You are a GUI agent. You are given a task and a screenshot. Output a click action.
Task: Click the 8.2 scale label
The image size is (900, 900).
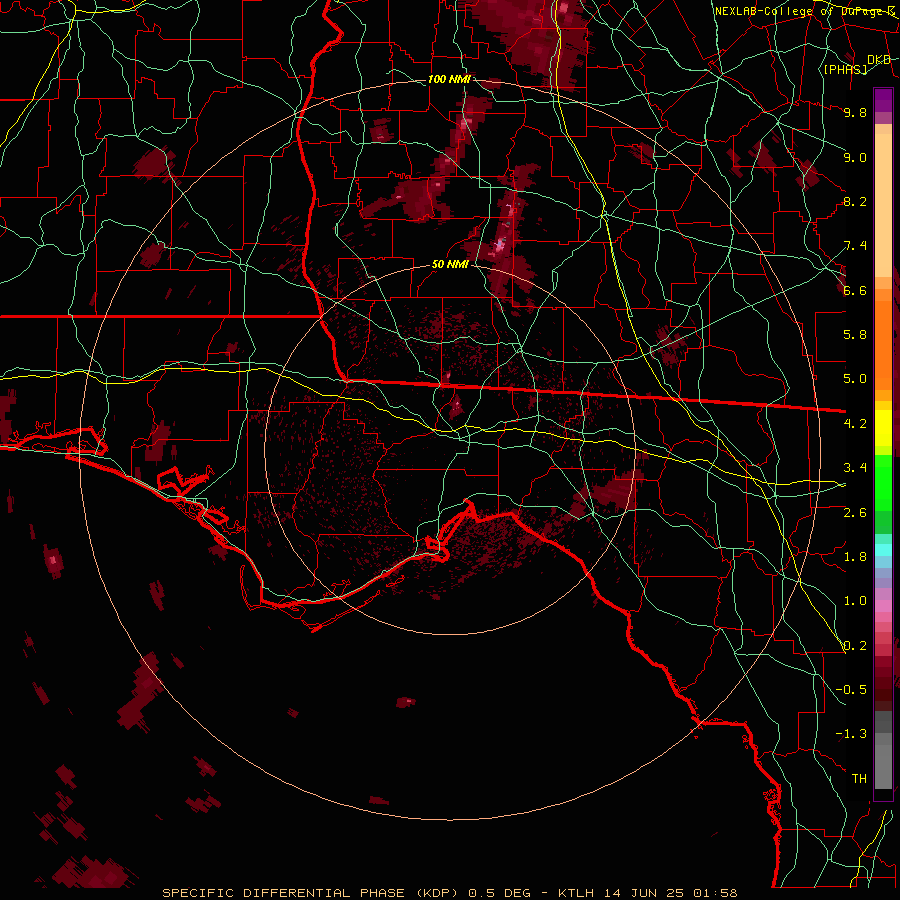pos(855,201)
